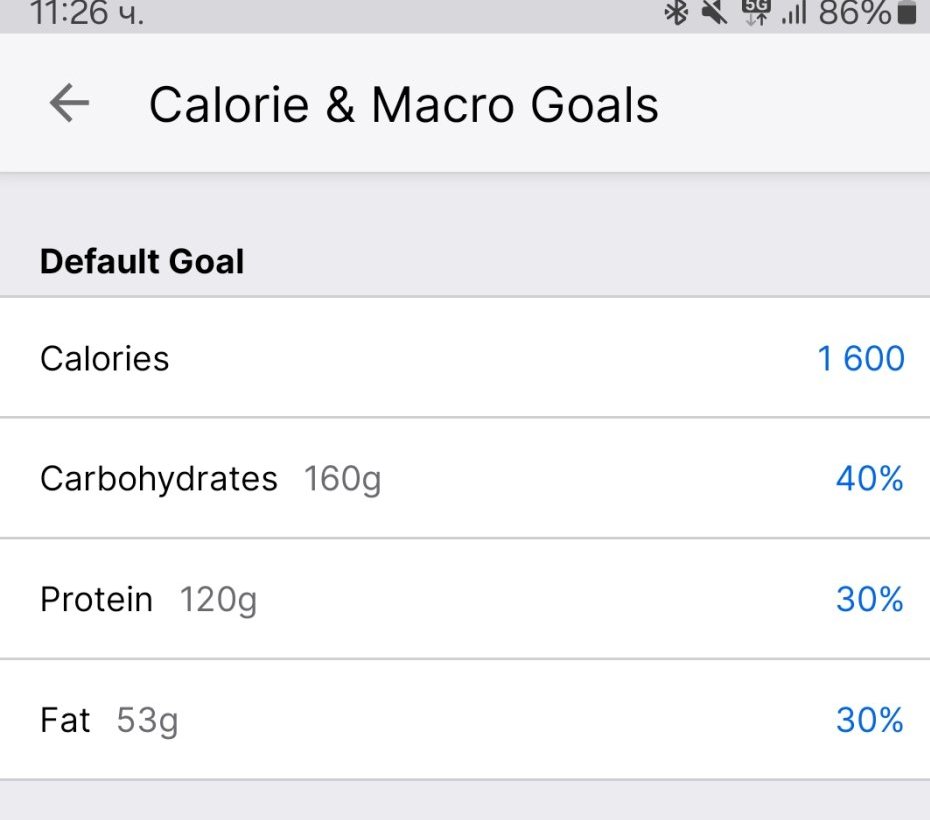Tap the Calorie & Macro Goals title
Image resolution: width=930 pixels, height=820 pixels.
[x=403, y=104]
